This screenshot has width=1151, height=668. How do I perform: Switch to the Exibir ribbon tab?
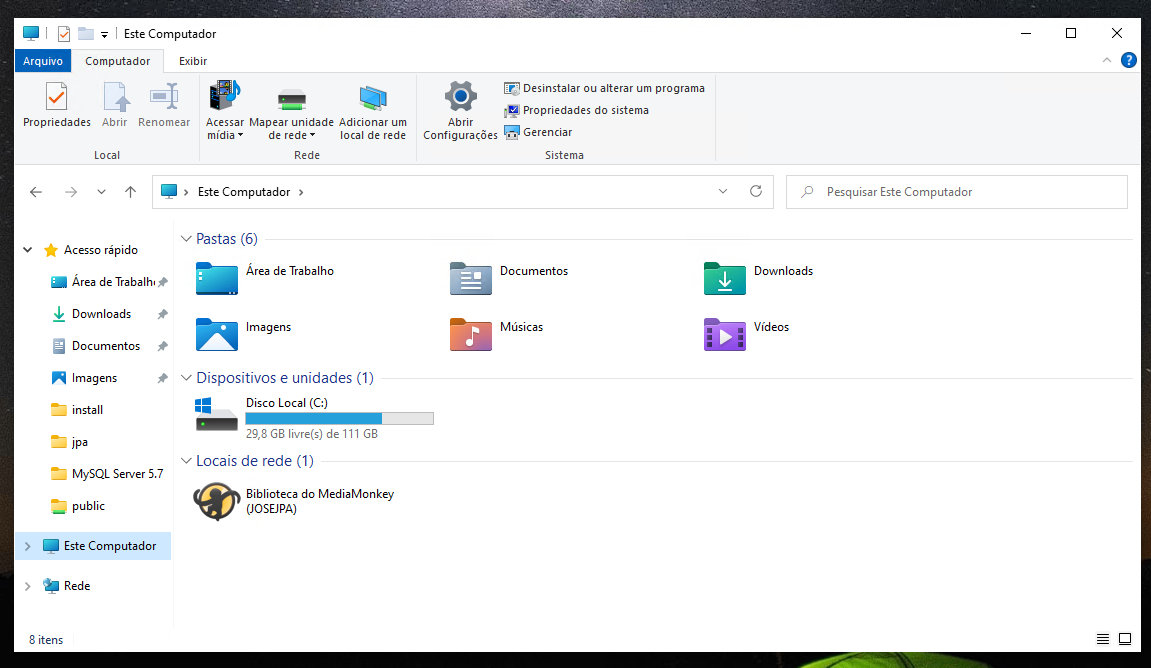(193, 61)
